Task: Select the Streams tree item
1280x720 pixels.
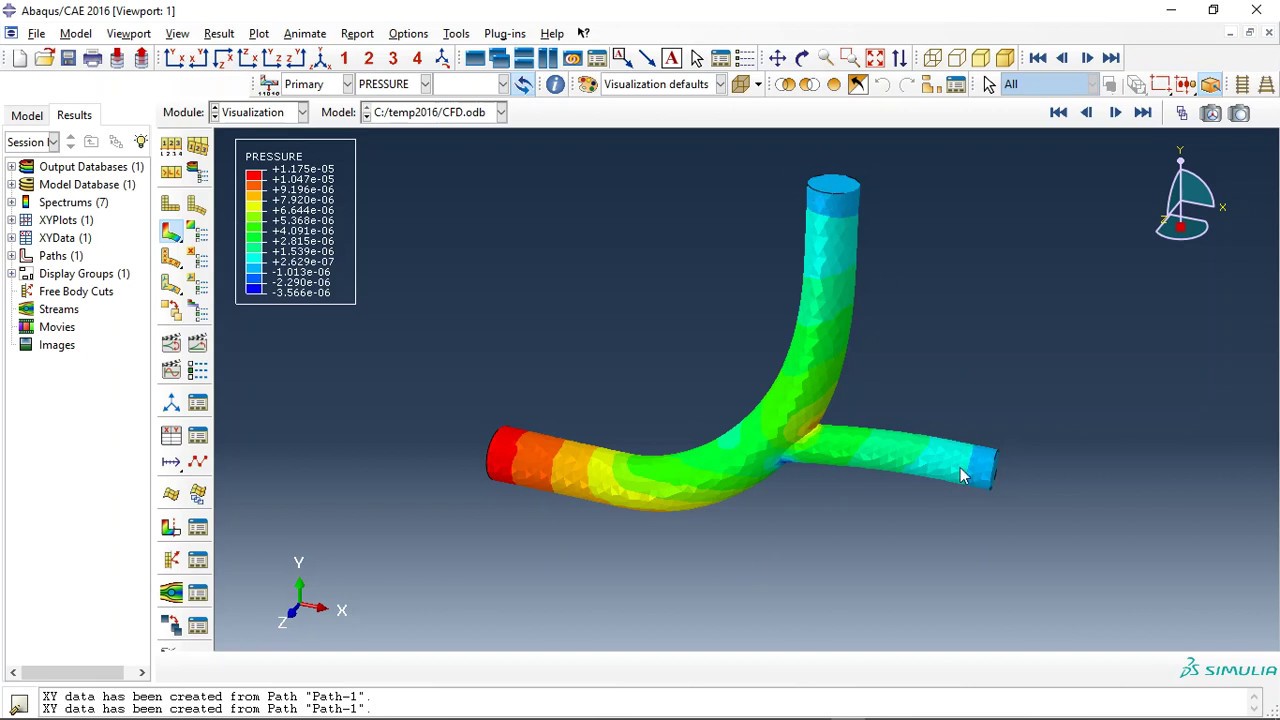Action: click(58, 309)
